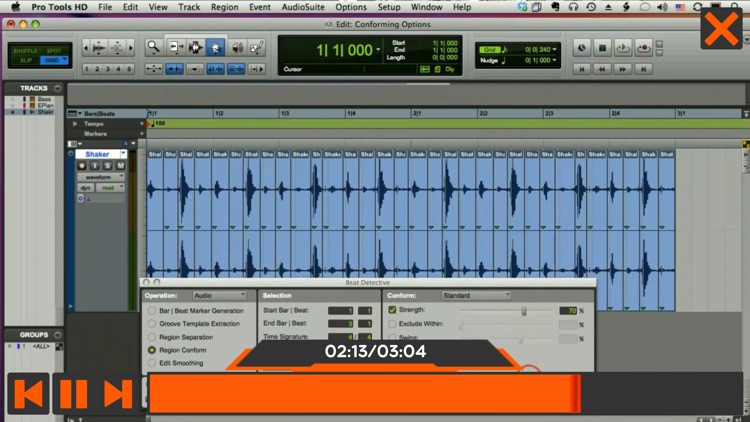Select the Scrubber speaker tool
The height and width of the screenshot is (422, 750).
click(x=237, y=47)
